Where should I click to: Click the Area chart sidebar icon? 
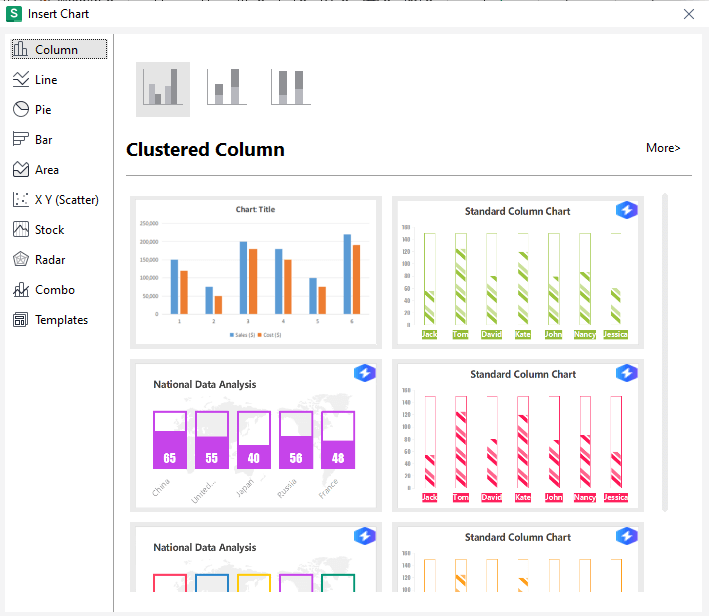pos(21,169)
